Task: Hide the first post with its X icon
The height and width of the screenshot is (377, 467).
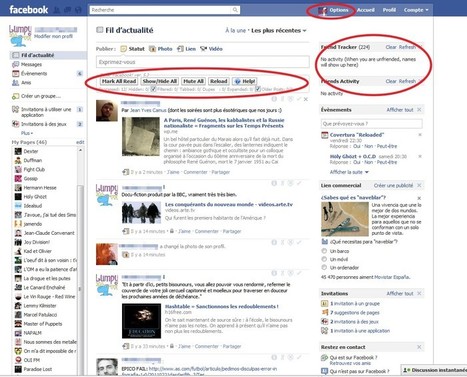Action: coord(306,99)
